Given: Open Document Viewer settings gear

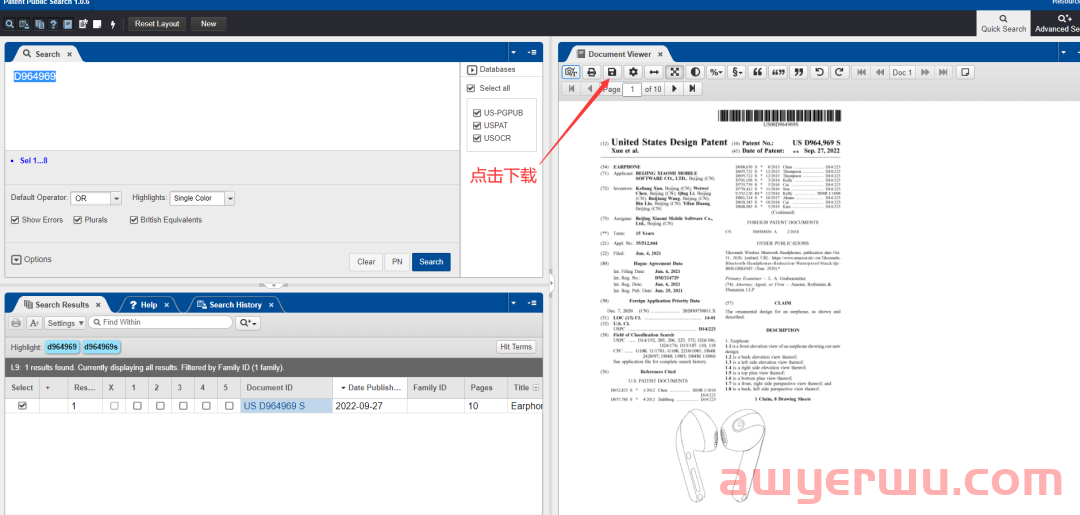Looking at the screenshot, I should pyautogui.click(x=633, y=72).
